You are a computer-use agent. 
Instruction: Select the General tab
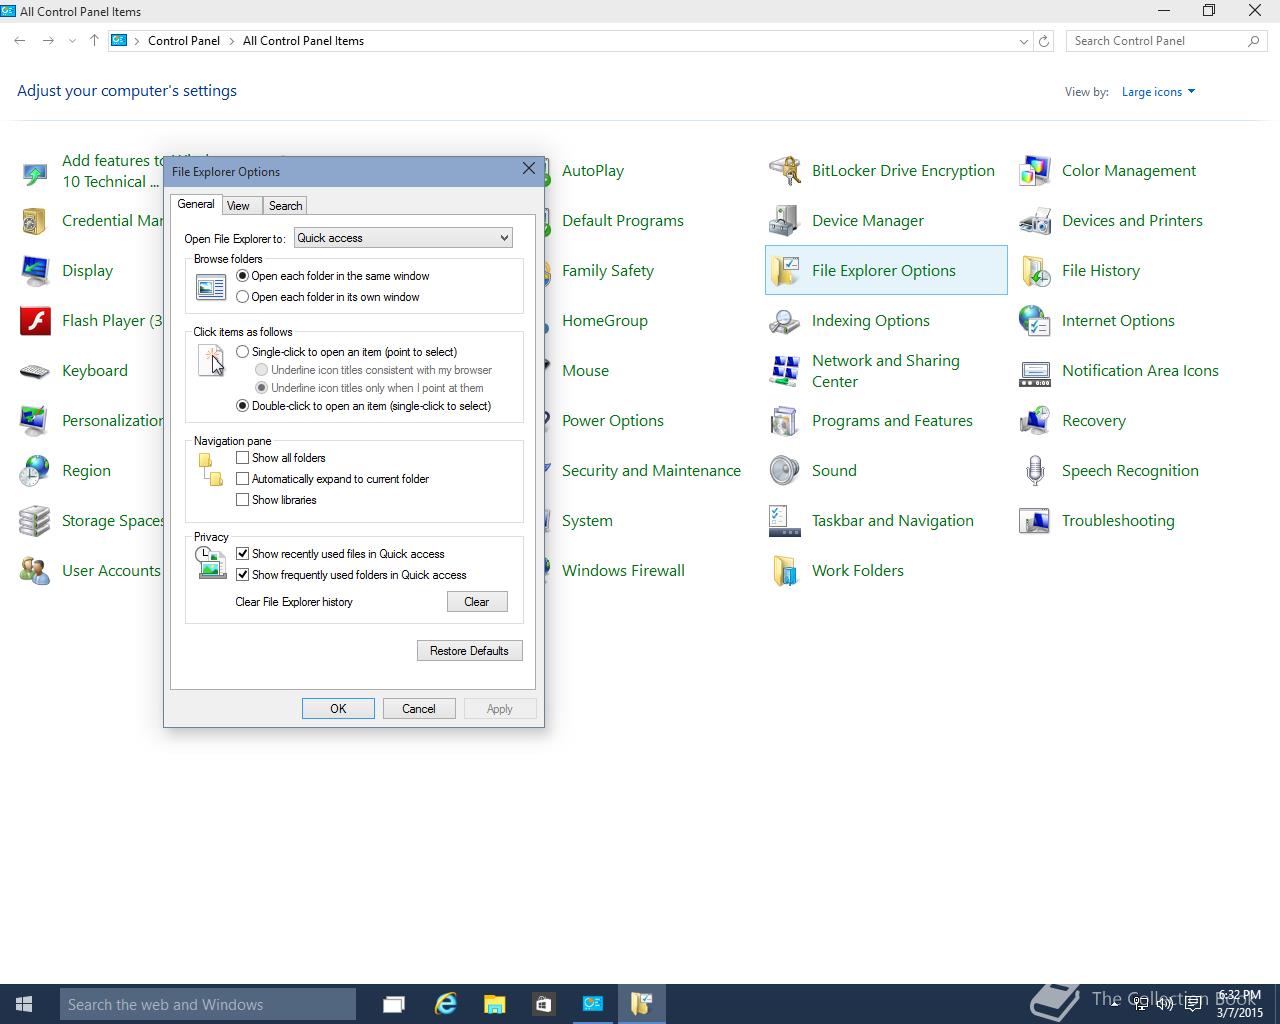pos(196,204)
